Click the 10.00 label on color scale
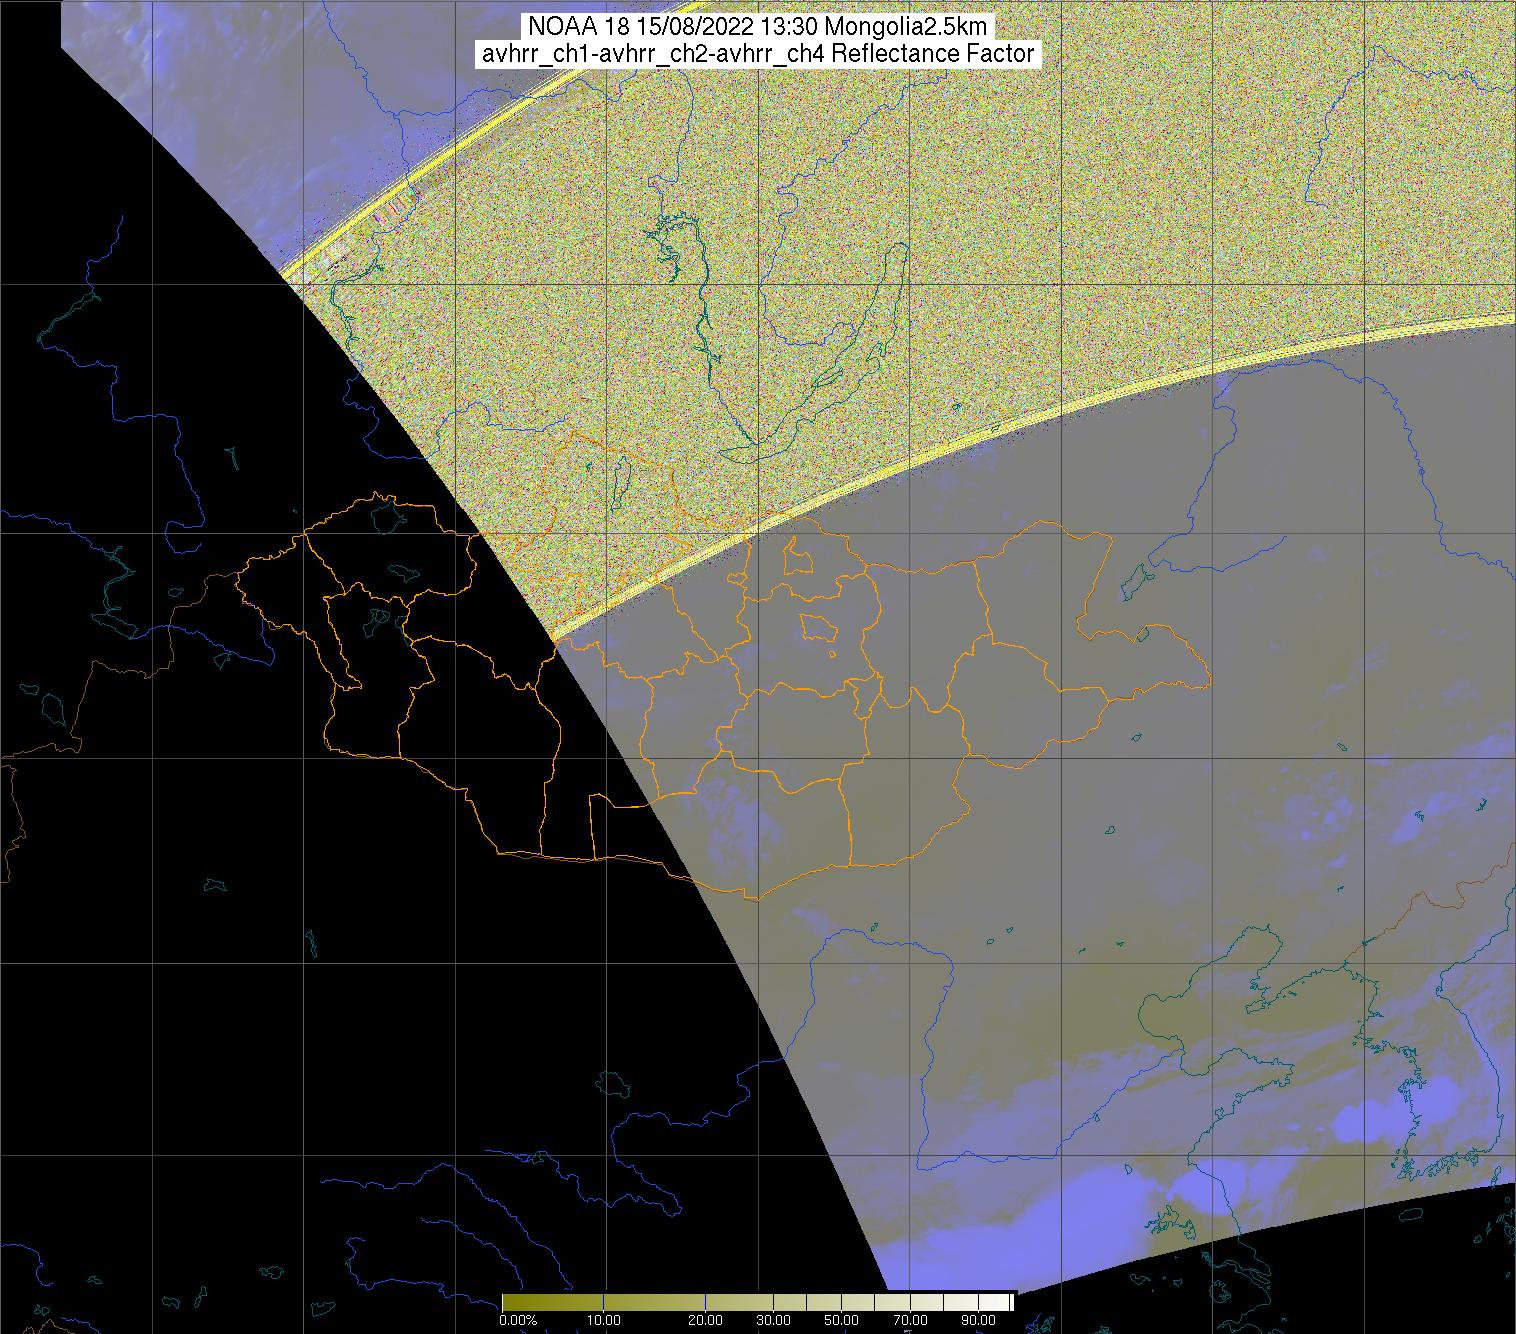This screenshot has width=1516, height=1334. pyautogui.click(x=605, y=1320)
